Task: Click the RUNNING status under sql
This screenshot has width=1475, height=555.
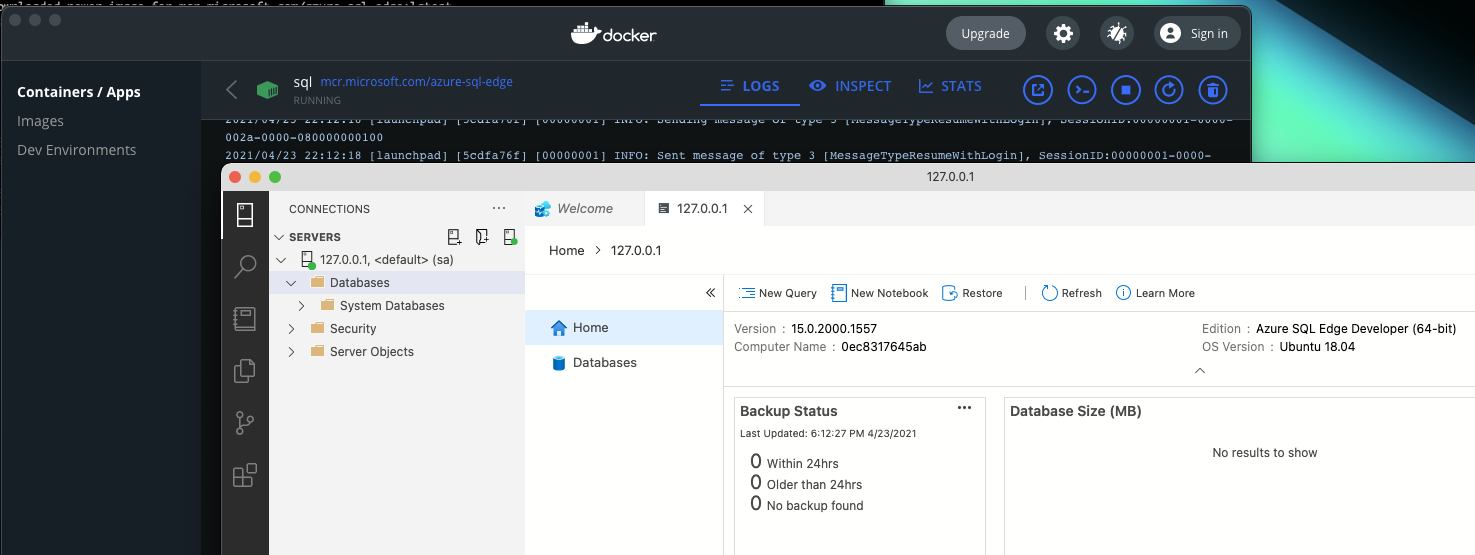Action: (317, 100)
